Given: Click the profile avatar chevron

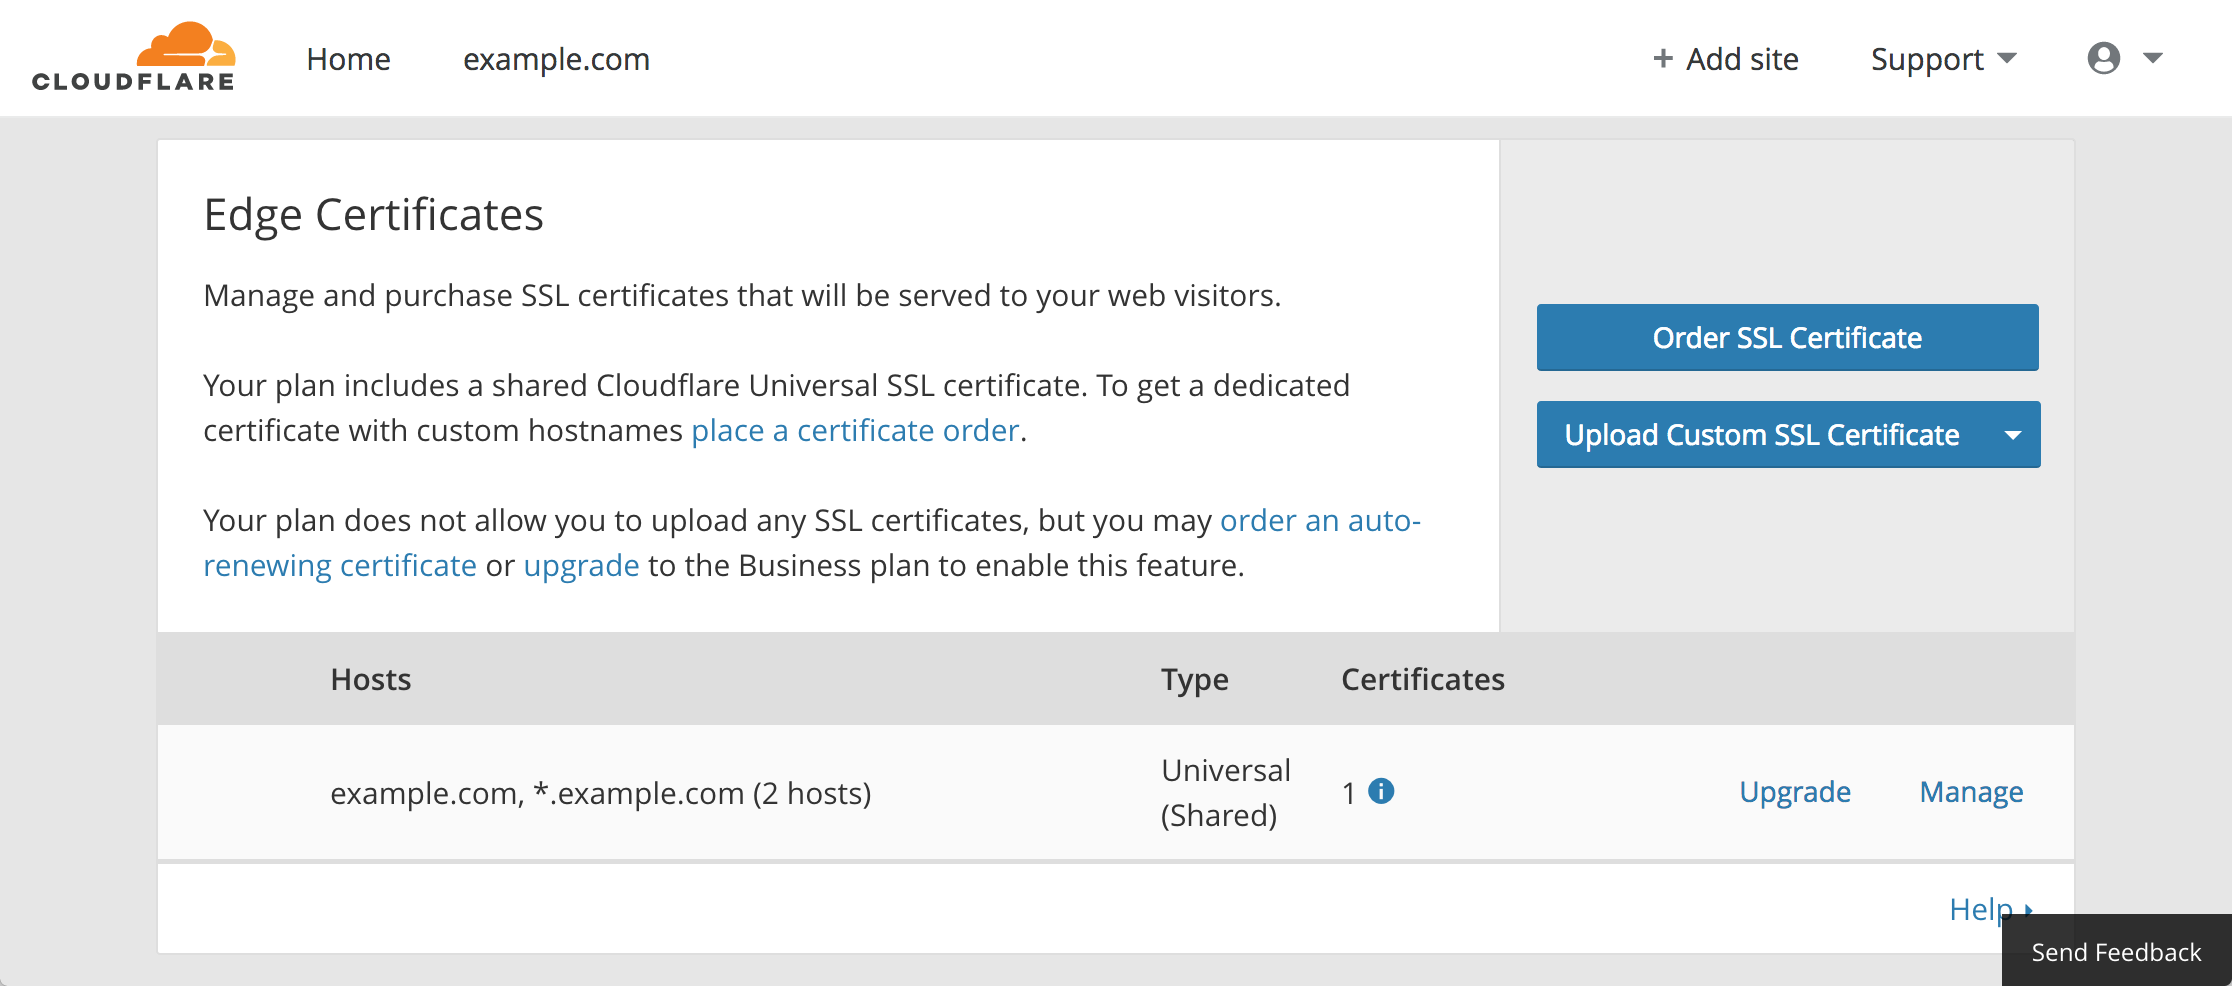Looking at the screenshot, I should [2152, 58].
